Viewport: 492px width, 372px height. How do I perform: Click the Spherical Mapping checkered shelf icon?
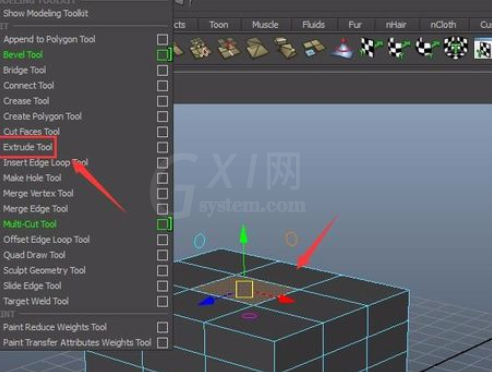[x=427, y=48]
